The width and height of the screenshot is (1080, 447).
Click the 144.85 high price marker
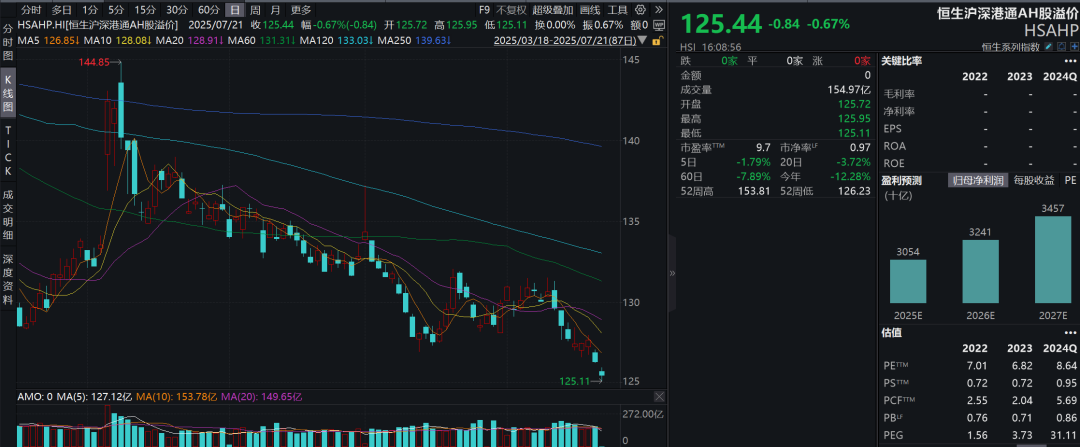coord(95,62)
